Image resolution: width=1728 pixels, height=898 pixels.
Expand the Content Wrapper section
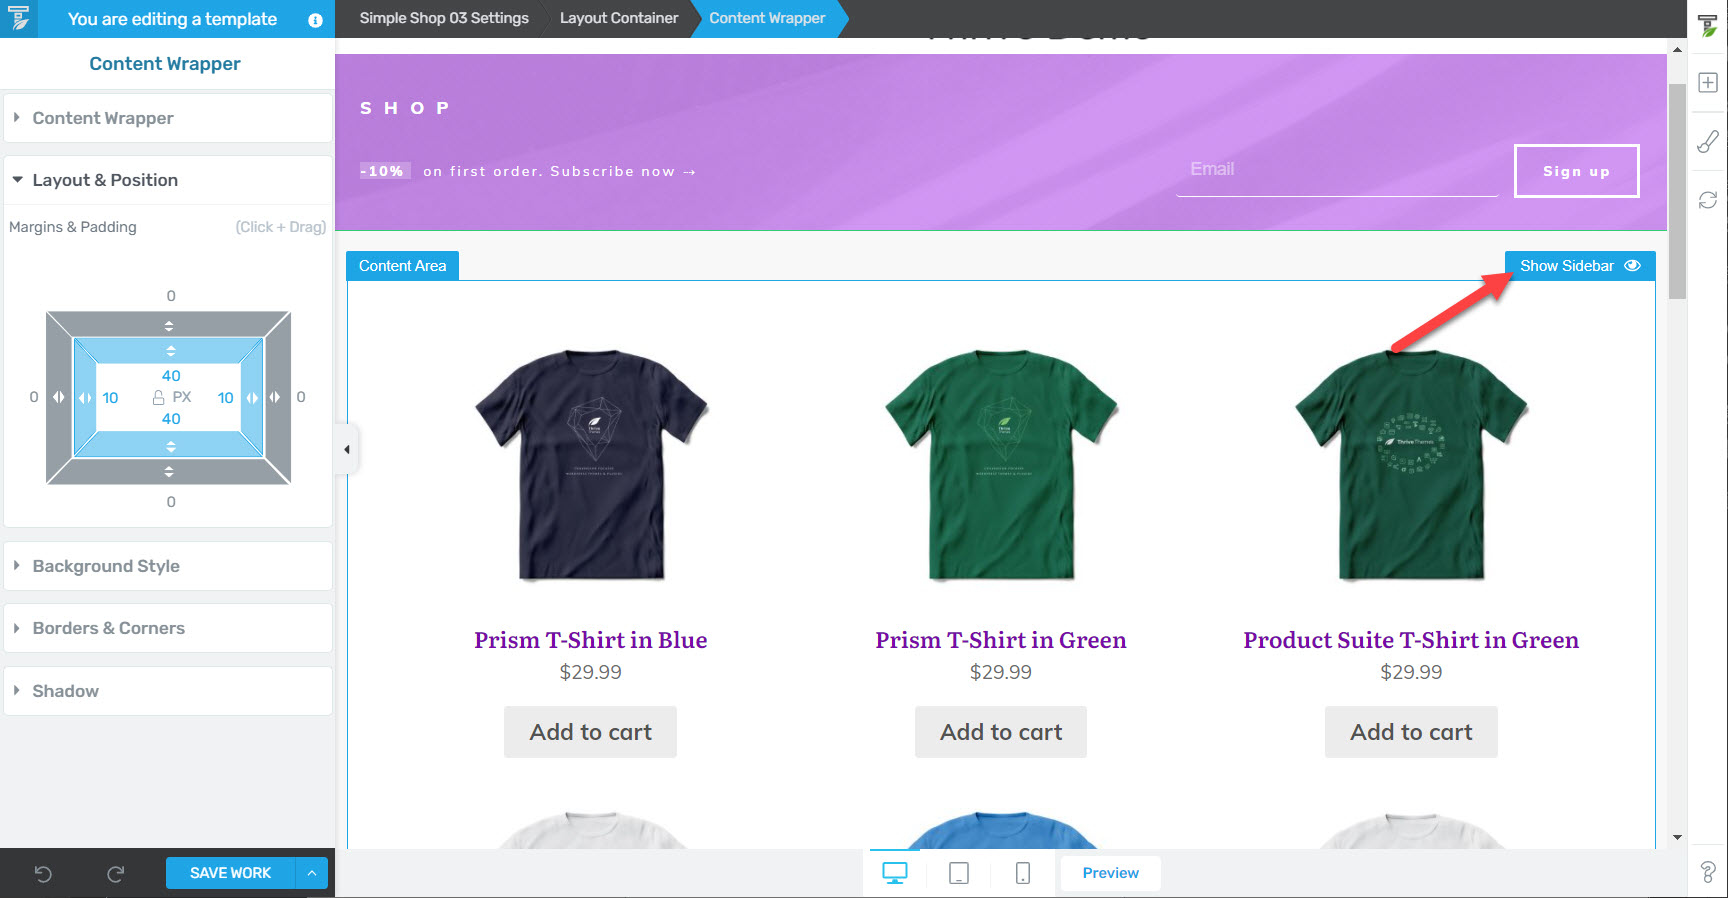pyautogui.click(x=168, y=118)
